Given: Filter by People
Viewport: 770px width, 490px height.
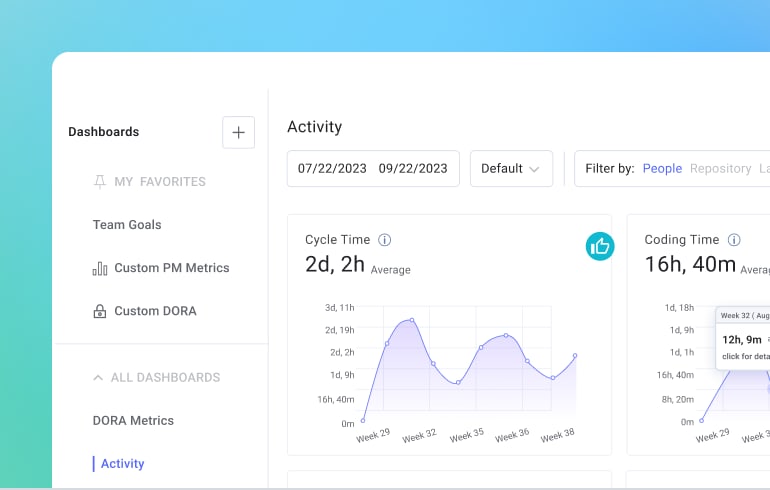Looking at the screenshot, I should tap(662, 168).
